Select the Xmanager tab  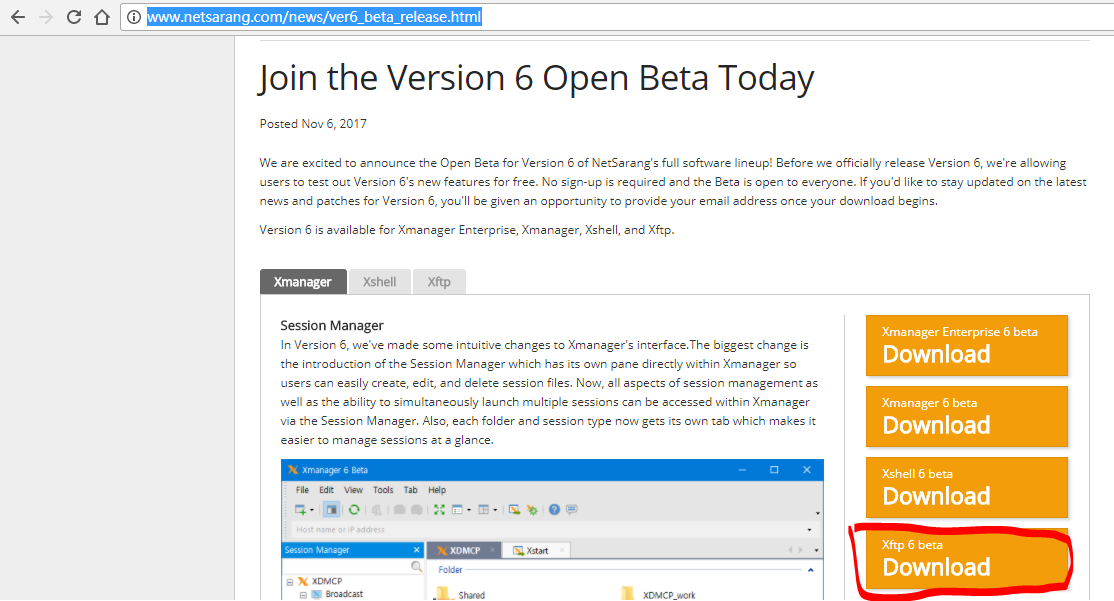point(303,281)
